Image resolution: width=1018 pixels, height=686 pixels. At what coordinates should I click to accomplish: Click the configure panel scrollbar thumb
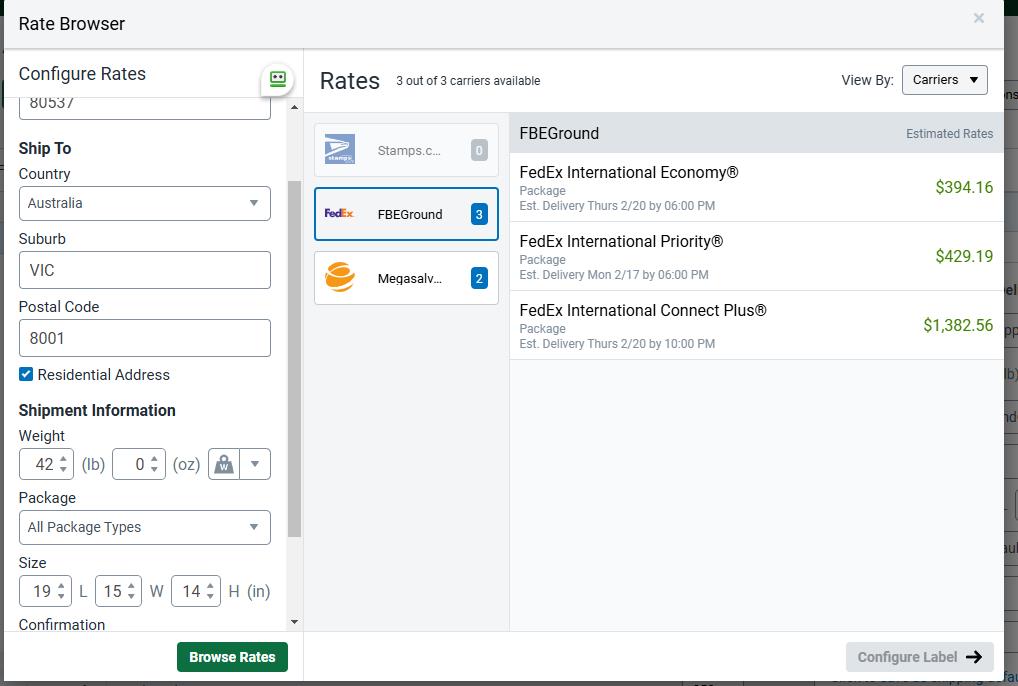(x=294, y=359)
